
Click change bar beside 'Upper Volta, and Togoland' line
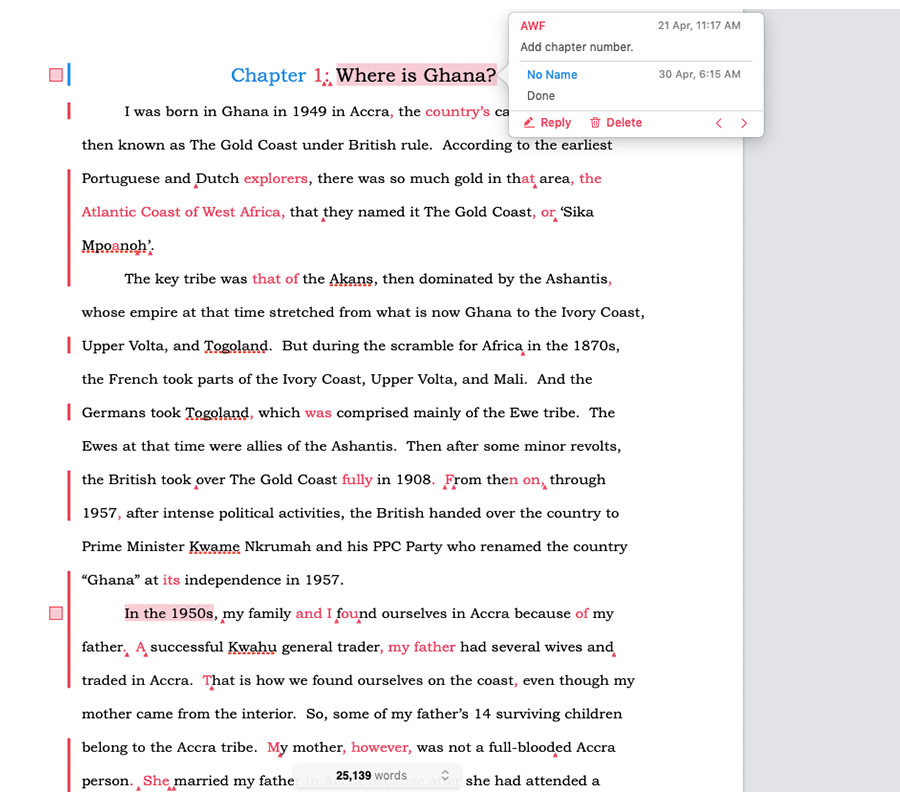pos(68,345)
